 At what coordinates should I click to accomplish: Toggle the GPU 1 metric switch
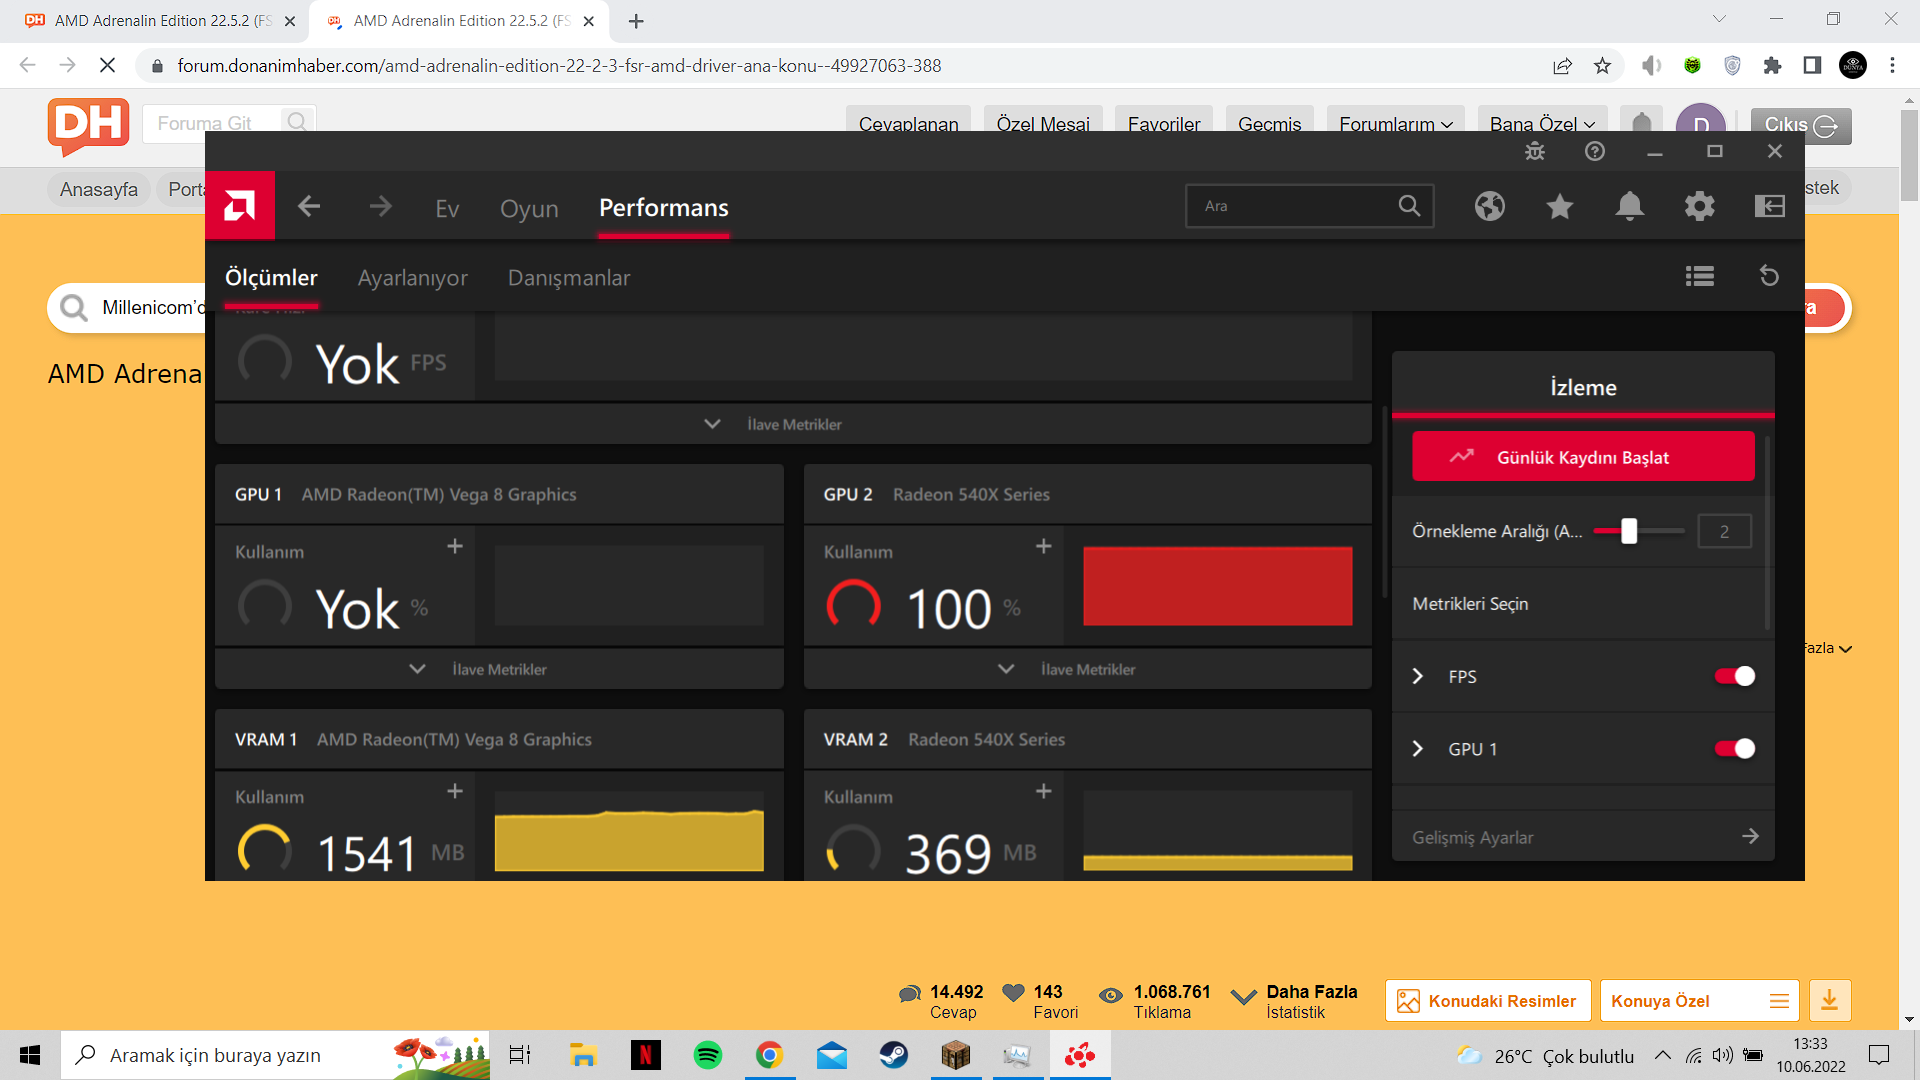pyautogui.click(x=1735, y=749)
